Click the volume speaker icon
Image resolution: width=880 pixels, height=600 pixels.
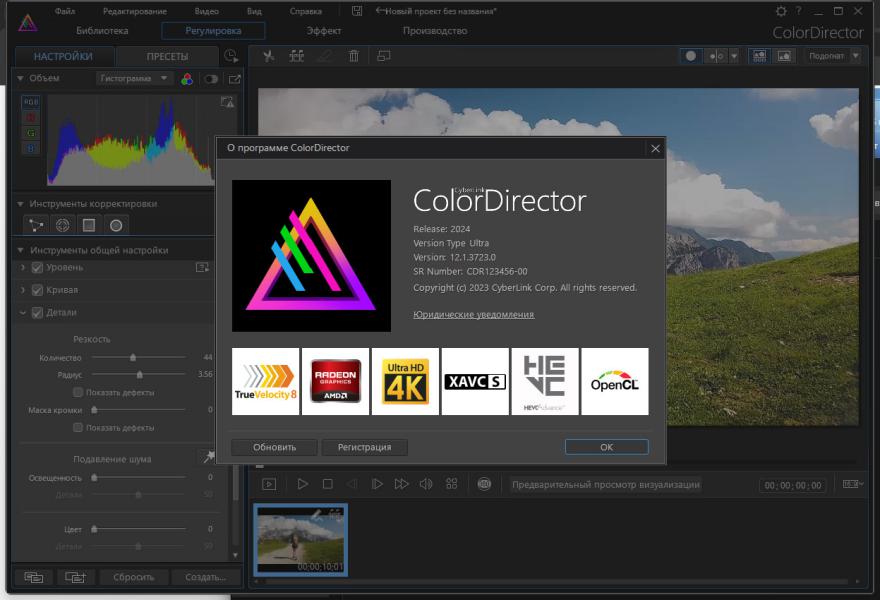click(426, 484)
